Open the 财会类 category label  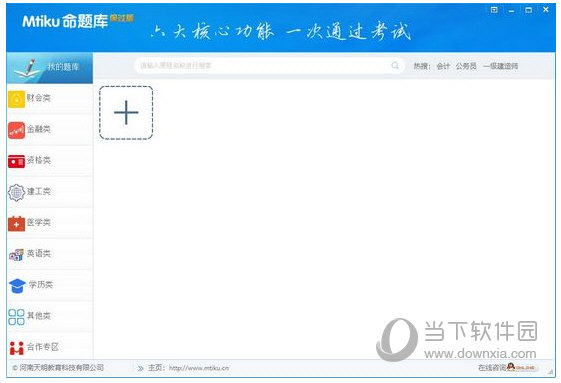(x=39, y=98)
